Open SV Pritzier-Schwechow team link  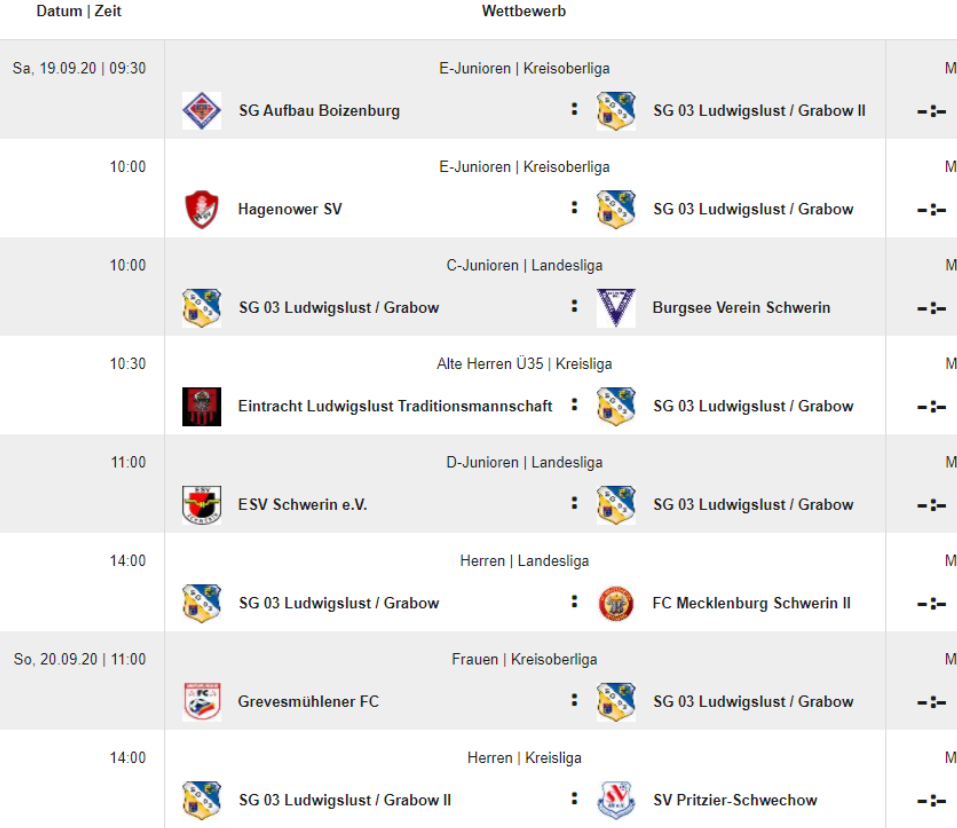[x=734, y=800]
